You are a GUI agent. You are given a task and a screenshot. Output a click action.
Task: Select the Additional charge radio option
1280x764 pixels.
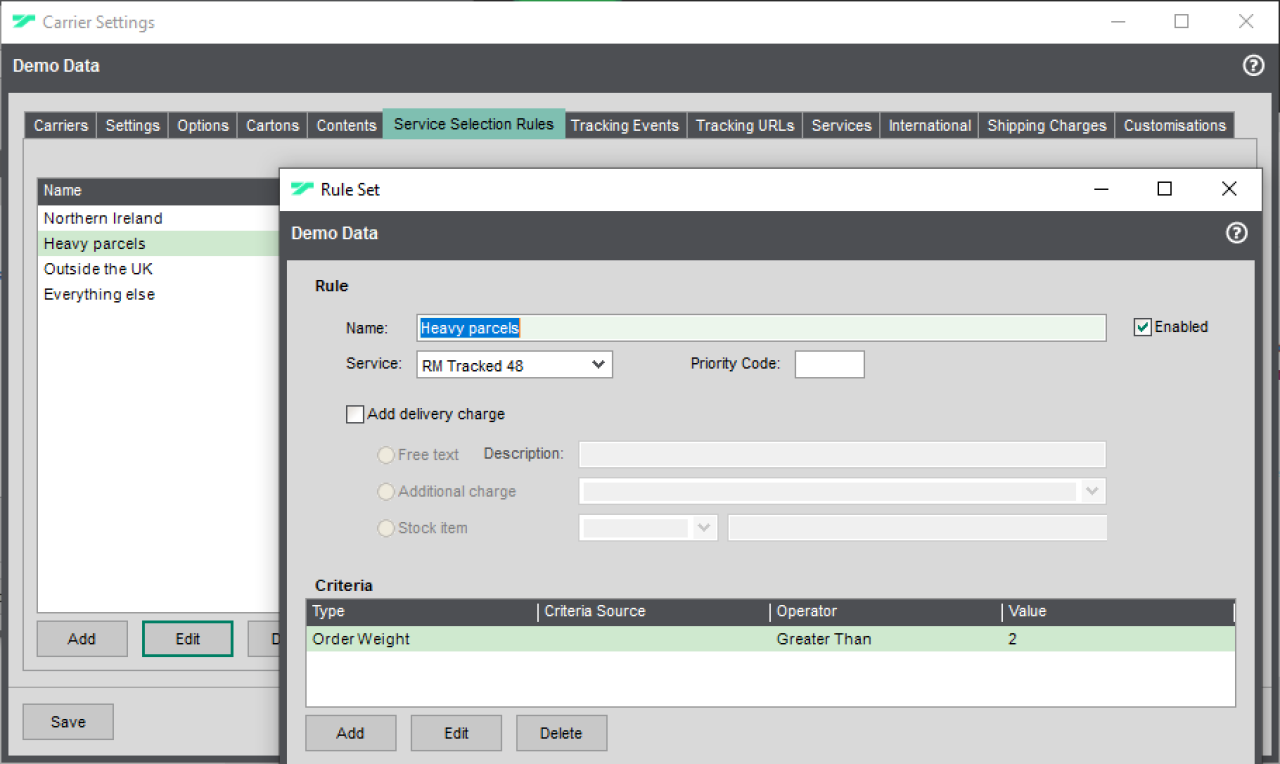[386, 492]
